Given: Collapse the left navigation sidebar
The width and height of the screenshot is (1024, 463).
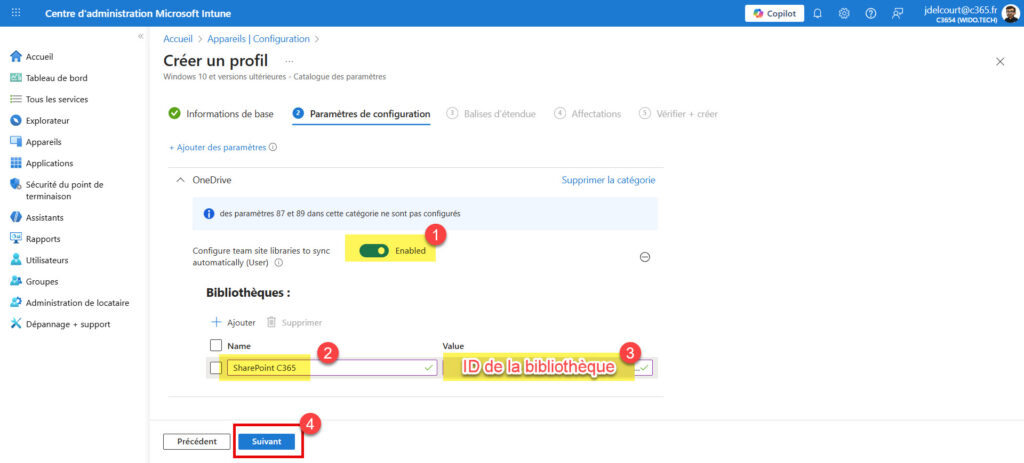Looking at the screenshot, I should (140, 36).
